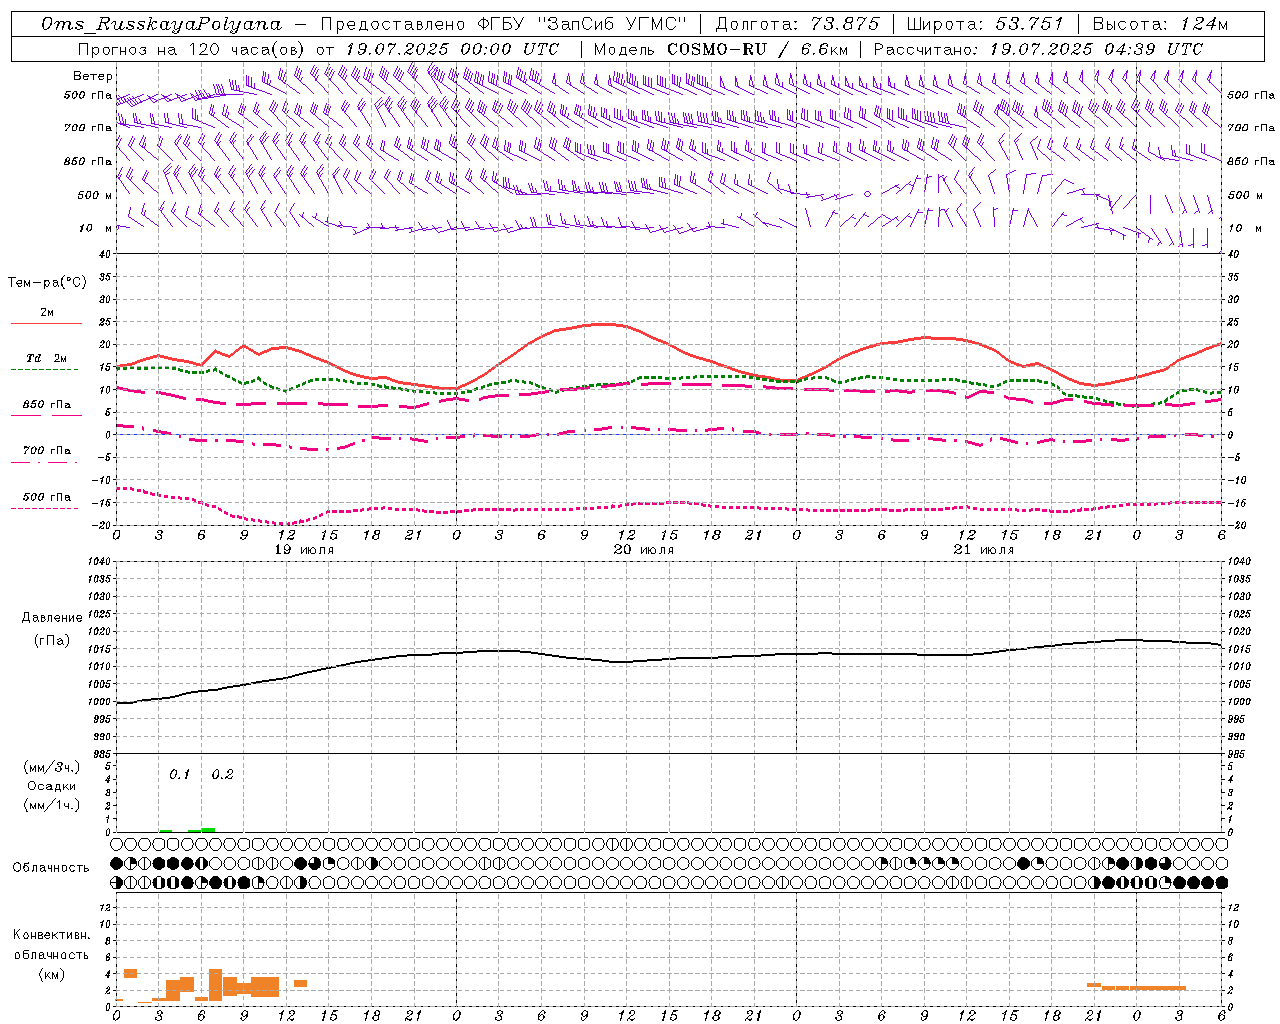
Task: Select the latitude value 53.751
Action: coord(1029,24)
